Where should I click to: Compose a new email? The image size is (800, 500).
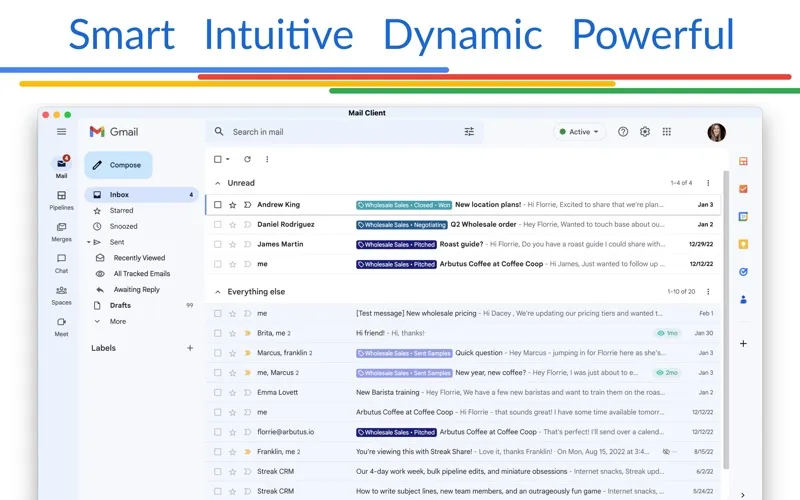[x=118, y=165]
